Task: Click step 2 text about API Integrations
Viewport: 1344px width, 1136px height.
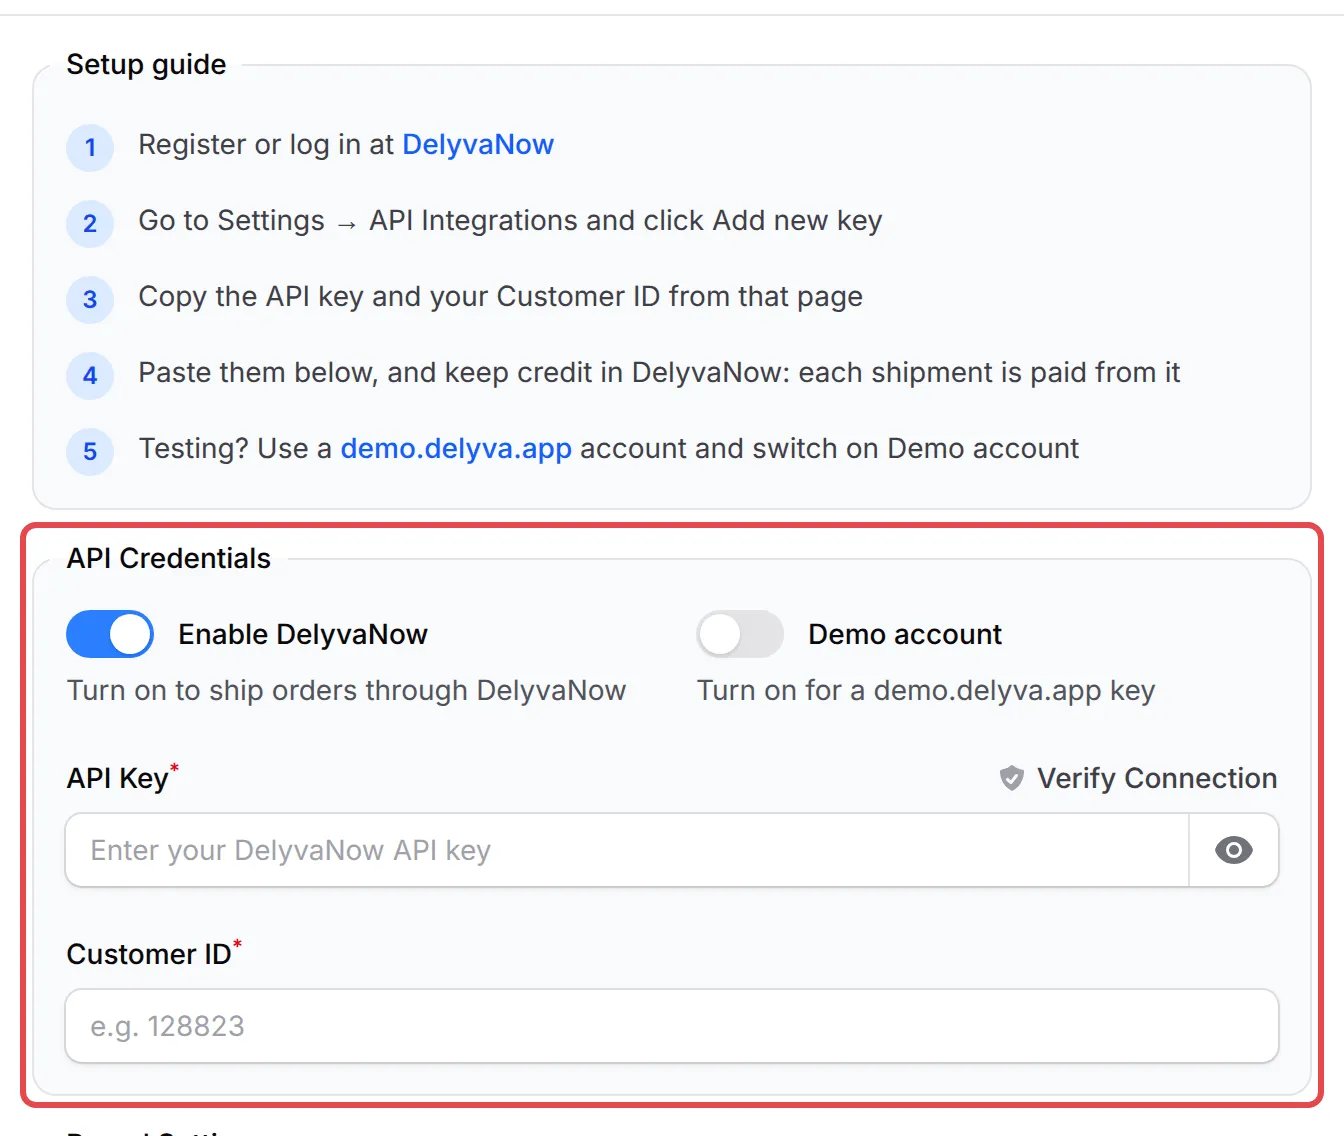Action: coord(510,221)
